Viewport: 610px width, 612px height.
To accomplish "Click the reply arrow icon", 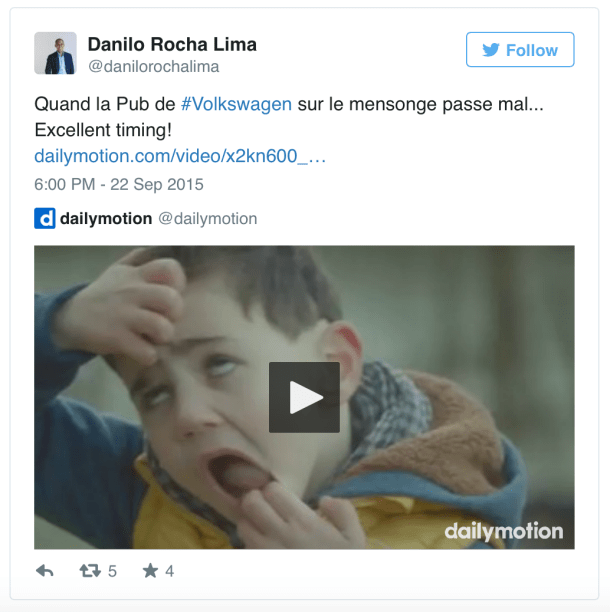I will (x=44, y=571).
